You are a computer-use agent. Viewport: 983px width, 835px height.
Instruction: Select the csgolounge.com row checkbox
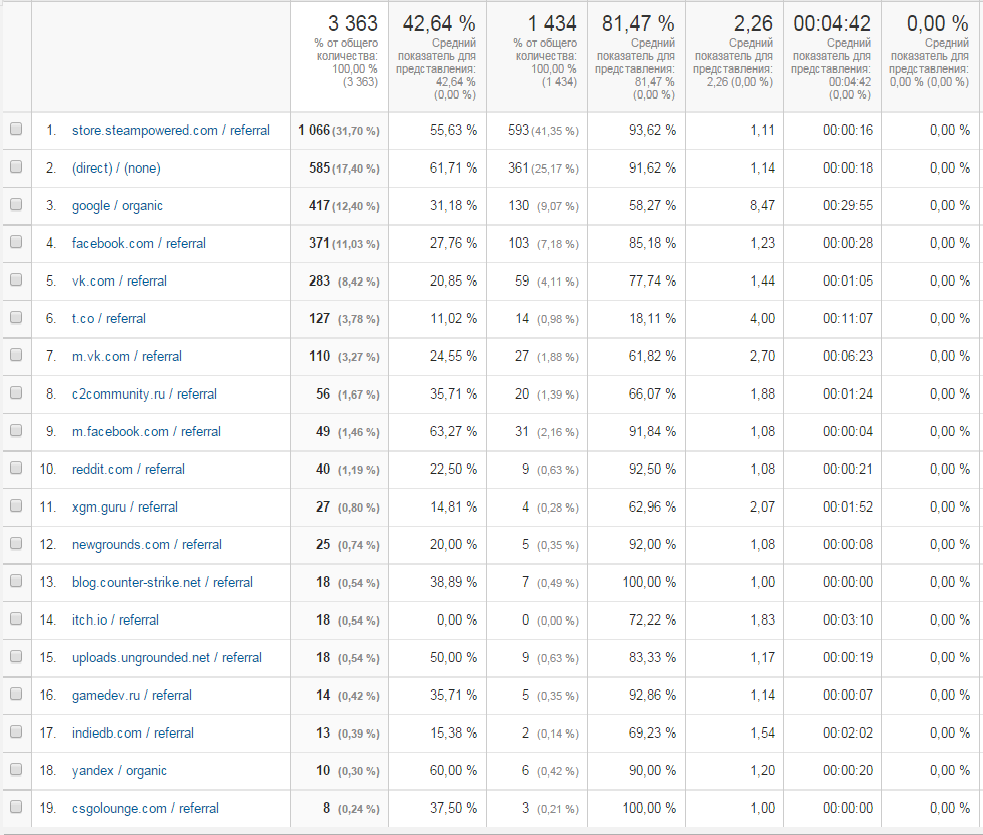click(x=16, y=808)
